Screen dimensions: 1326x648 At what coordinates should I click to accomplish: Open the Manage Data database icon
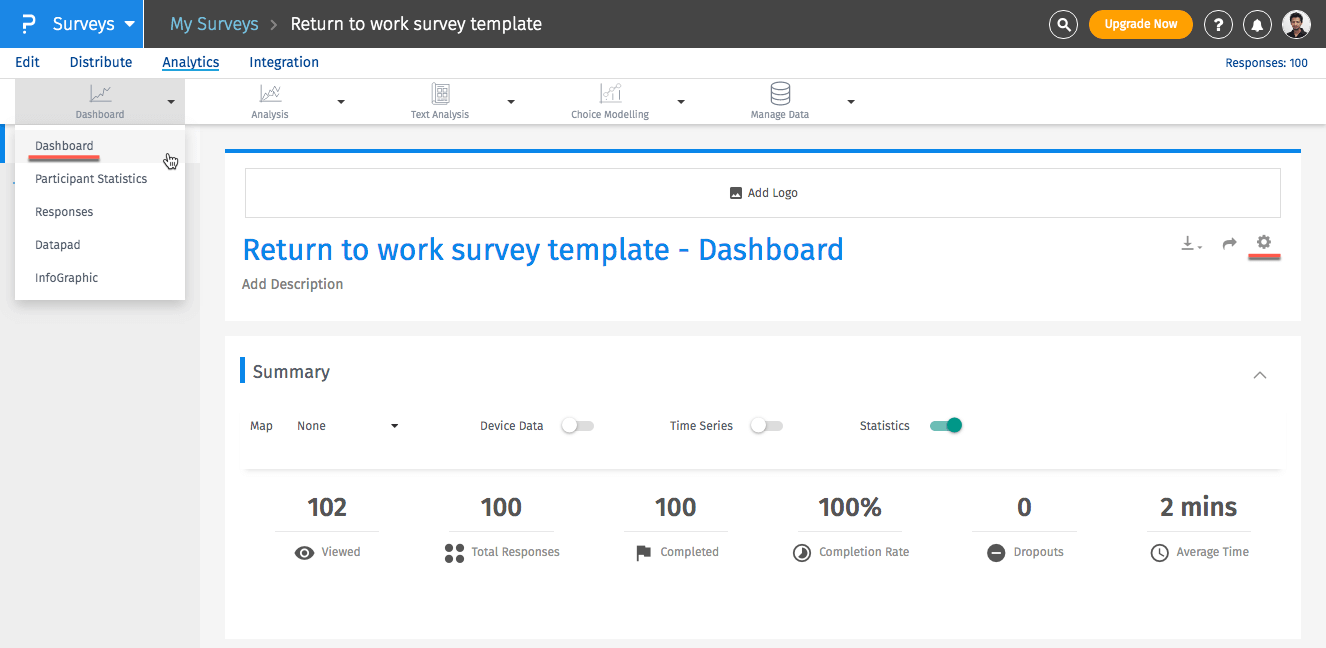780,94
